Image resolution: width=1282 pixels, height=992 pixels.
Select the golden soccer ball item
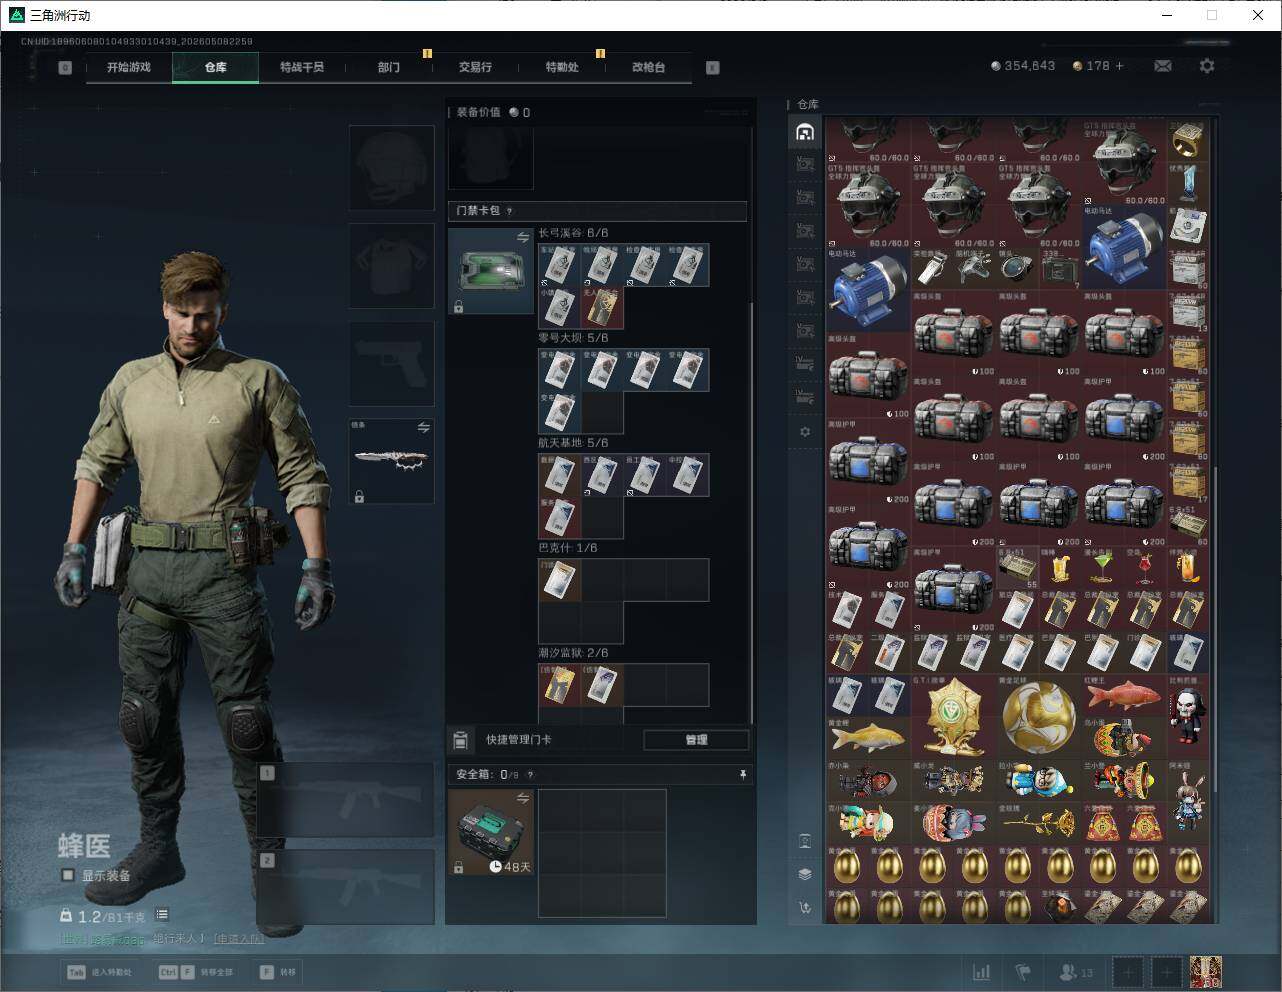(x=1038, y=718)
